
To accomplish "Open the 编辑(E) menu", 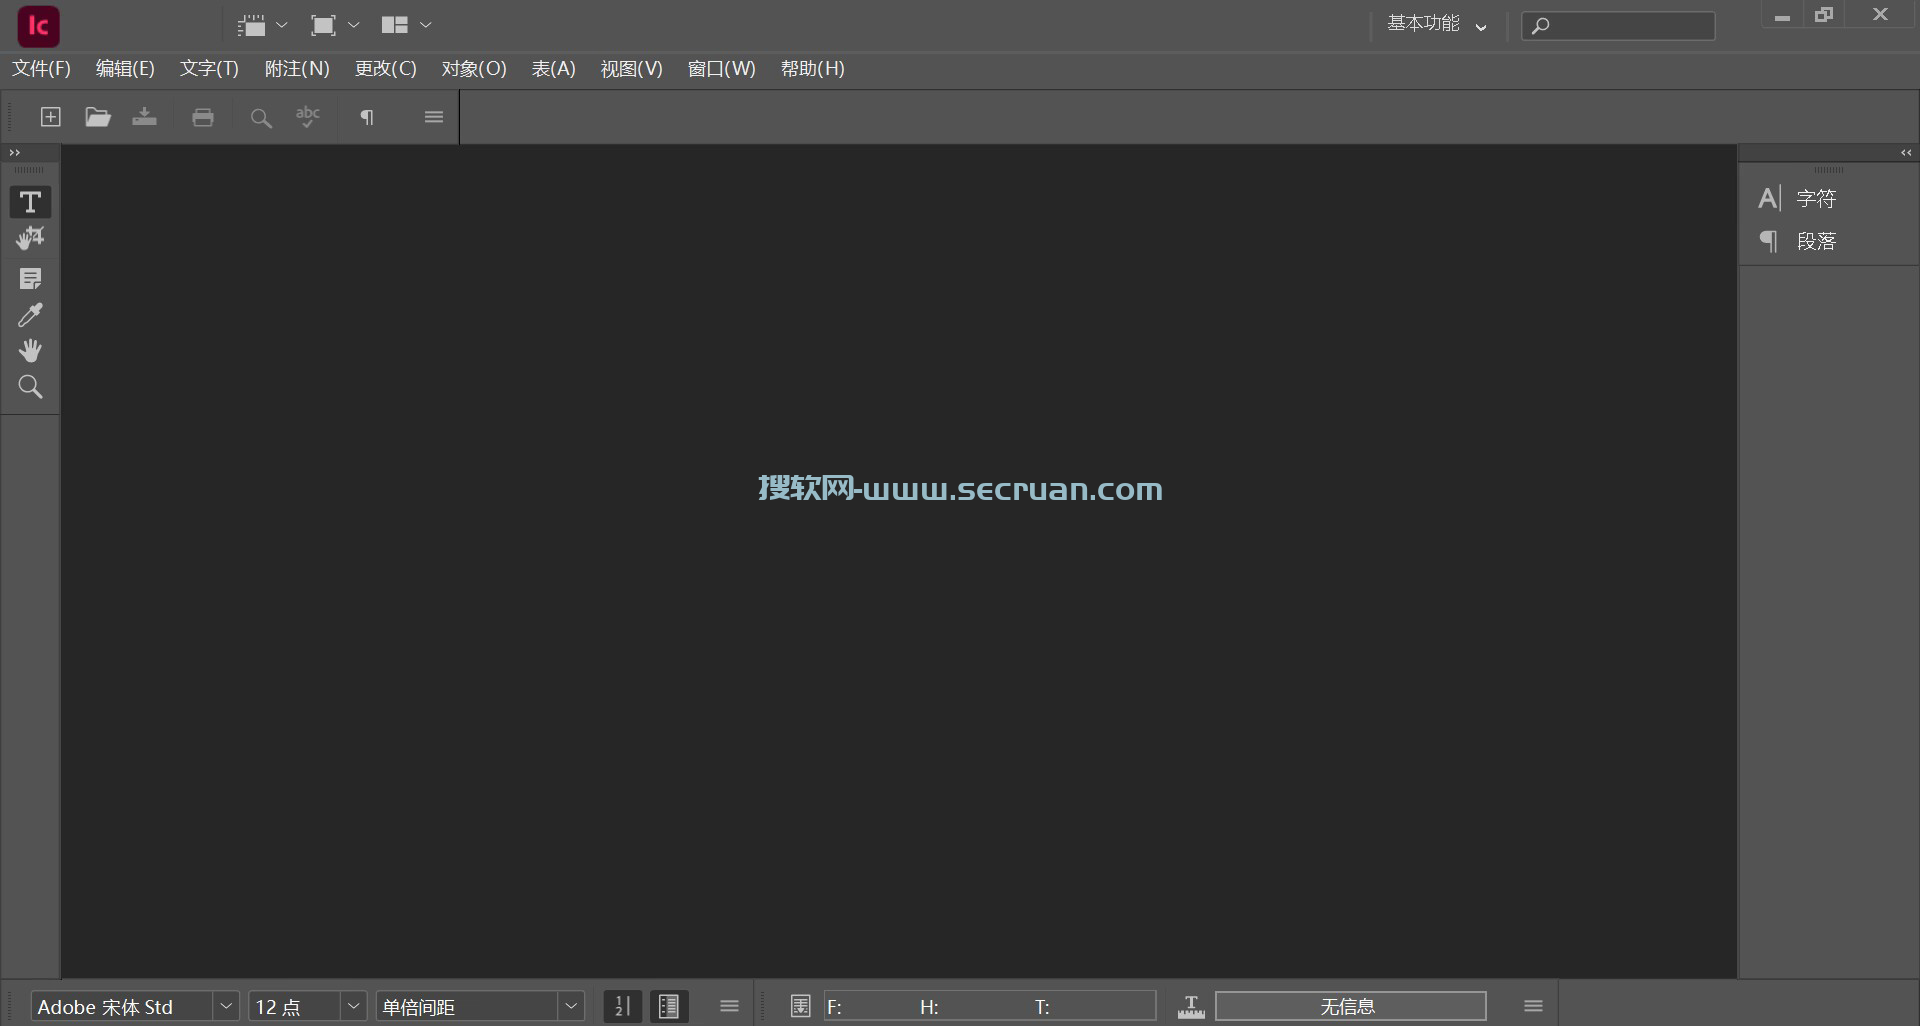I will (125, 69).
